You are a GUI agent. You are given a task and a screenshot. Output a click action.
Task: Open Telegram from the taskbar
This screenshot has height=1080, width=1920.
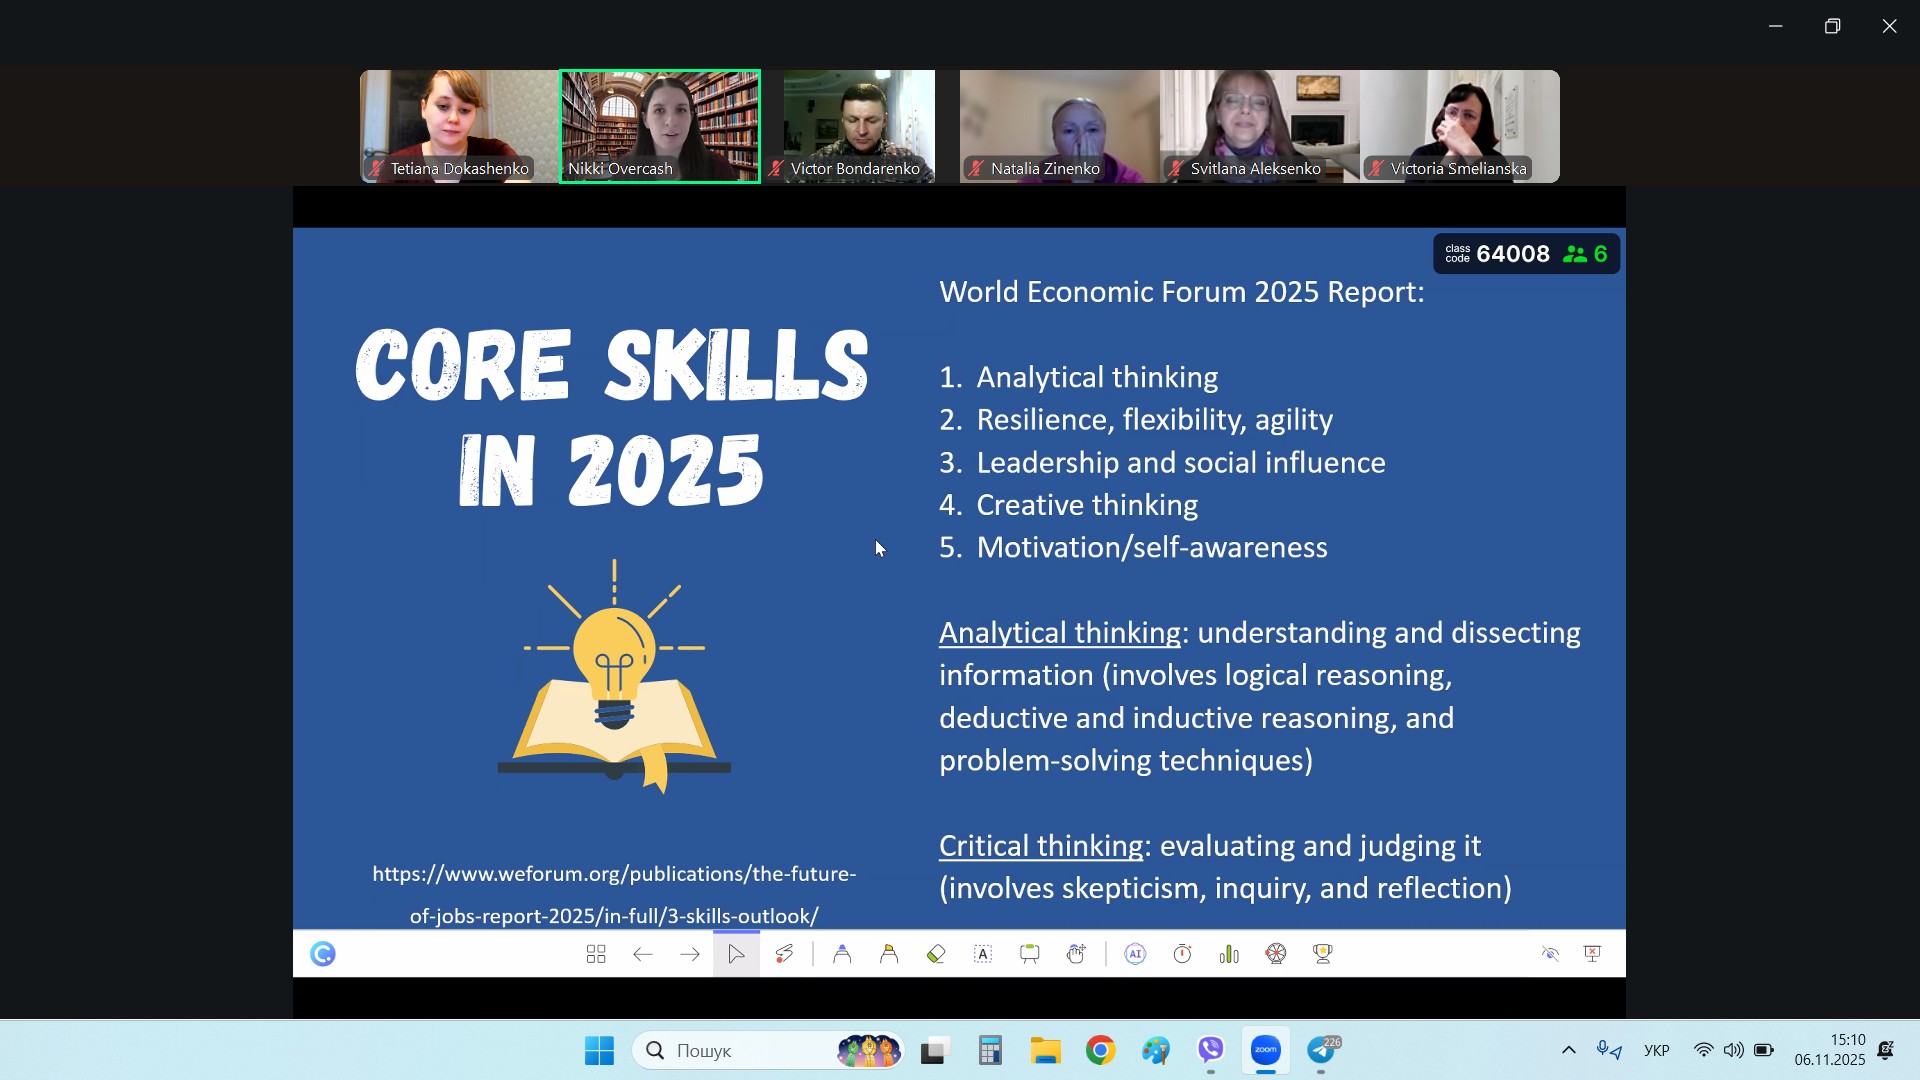point(1322,1050)
